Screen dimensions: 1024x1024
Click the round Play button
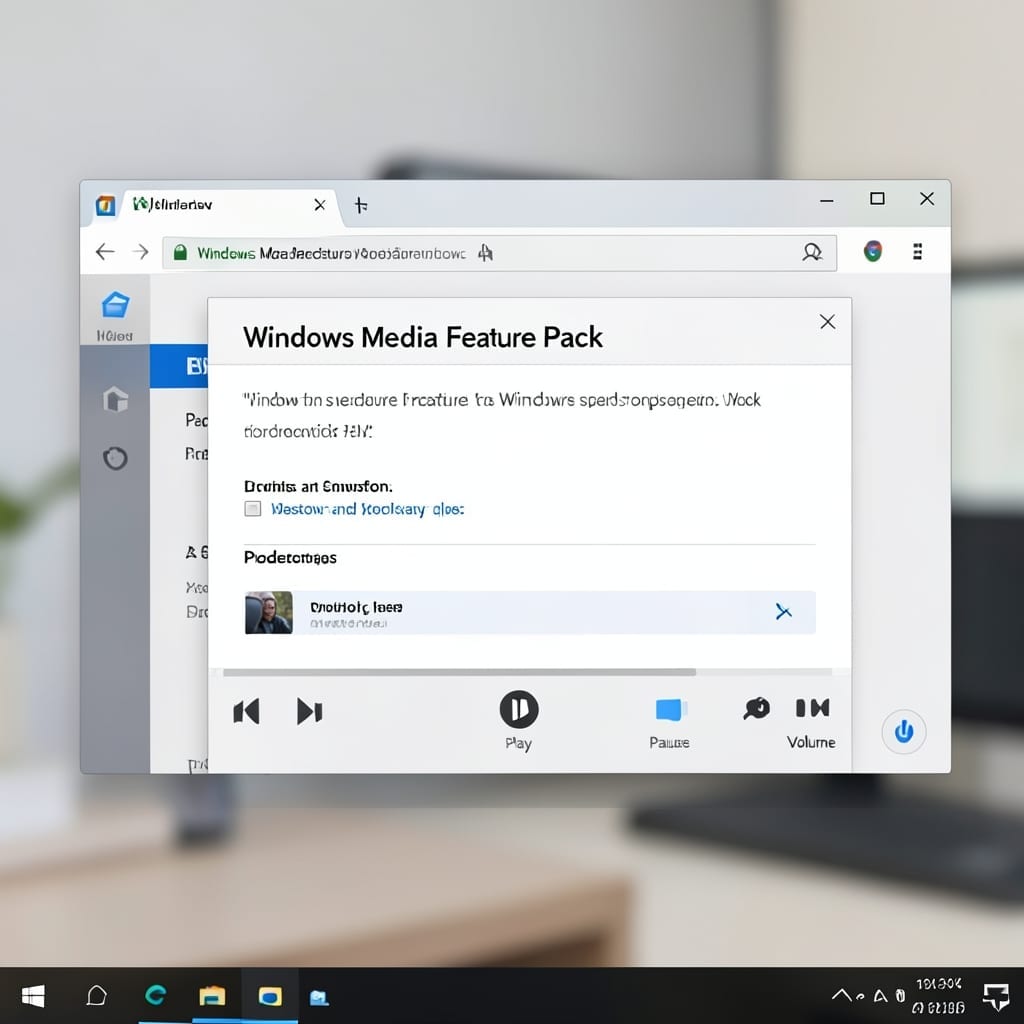tap(519, 709)
